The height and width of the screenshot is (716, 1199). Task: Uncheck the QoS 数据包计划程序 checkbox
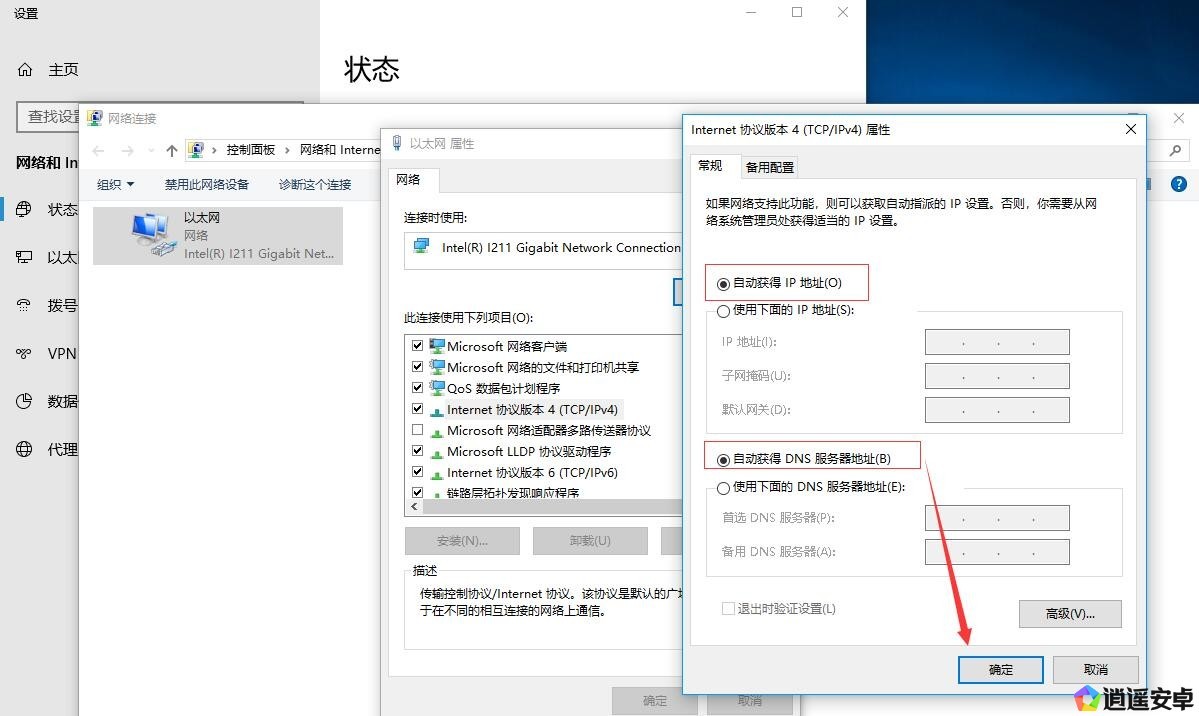pos(417,388)
